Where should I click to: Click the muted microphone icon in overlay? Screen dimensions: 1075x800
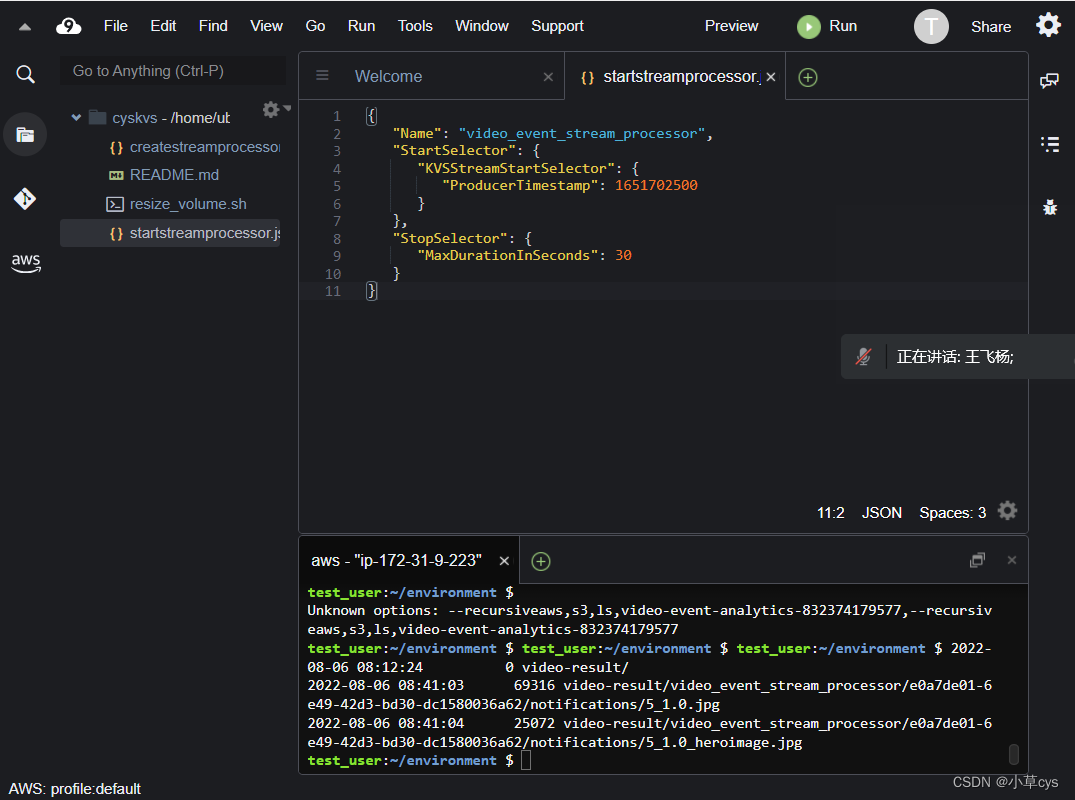click(x=863, y=356)
